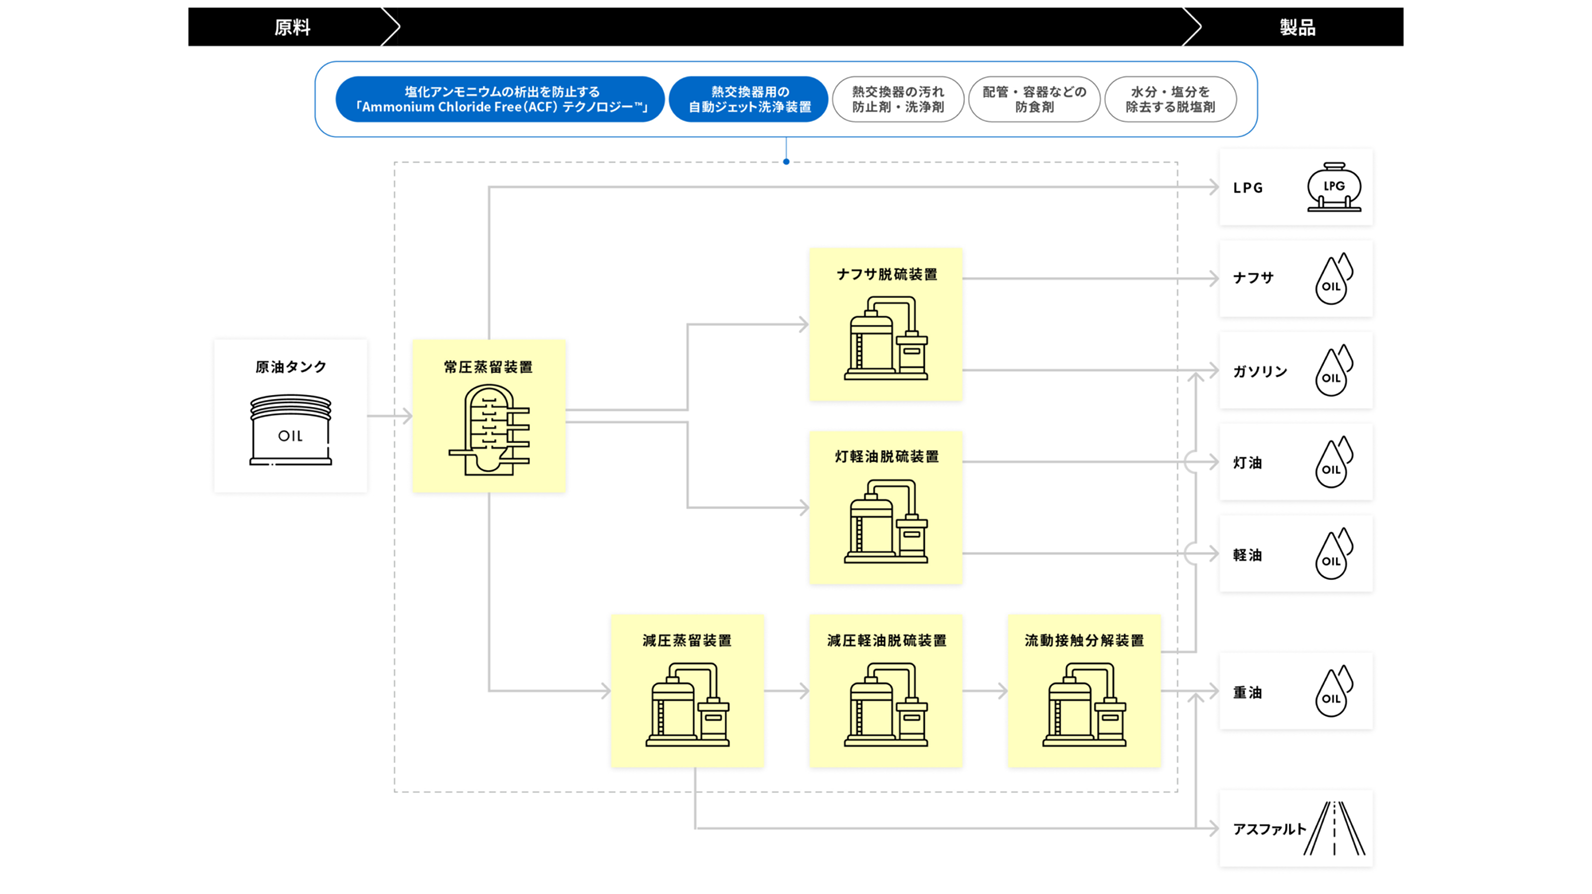Screen dimensions: 1592x894
Task: Select the 流動接触分解装置 unit icon
Action: coord(1084,706)
